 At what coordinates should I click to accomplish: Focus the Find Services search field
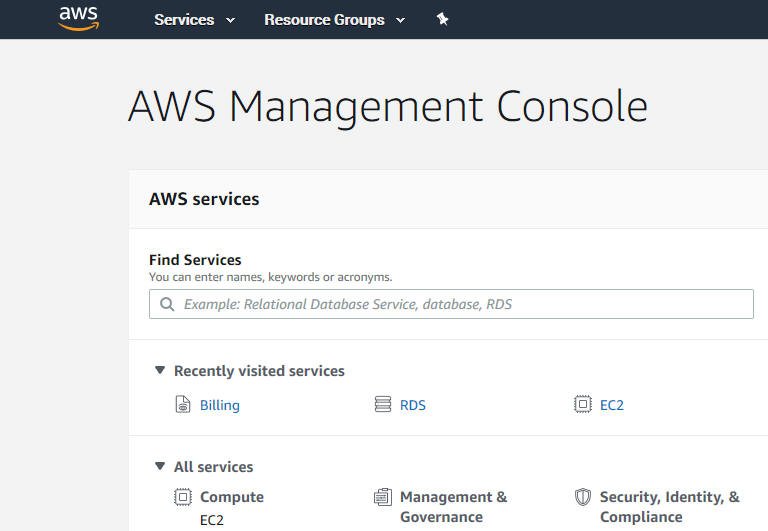[451, 304]
